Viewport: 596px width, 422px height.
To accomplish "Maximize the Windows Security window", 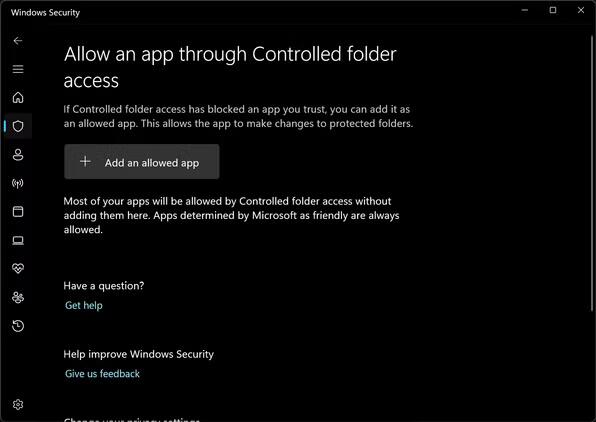I will [553, 10].
